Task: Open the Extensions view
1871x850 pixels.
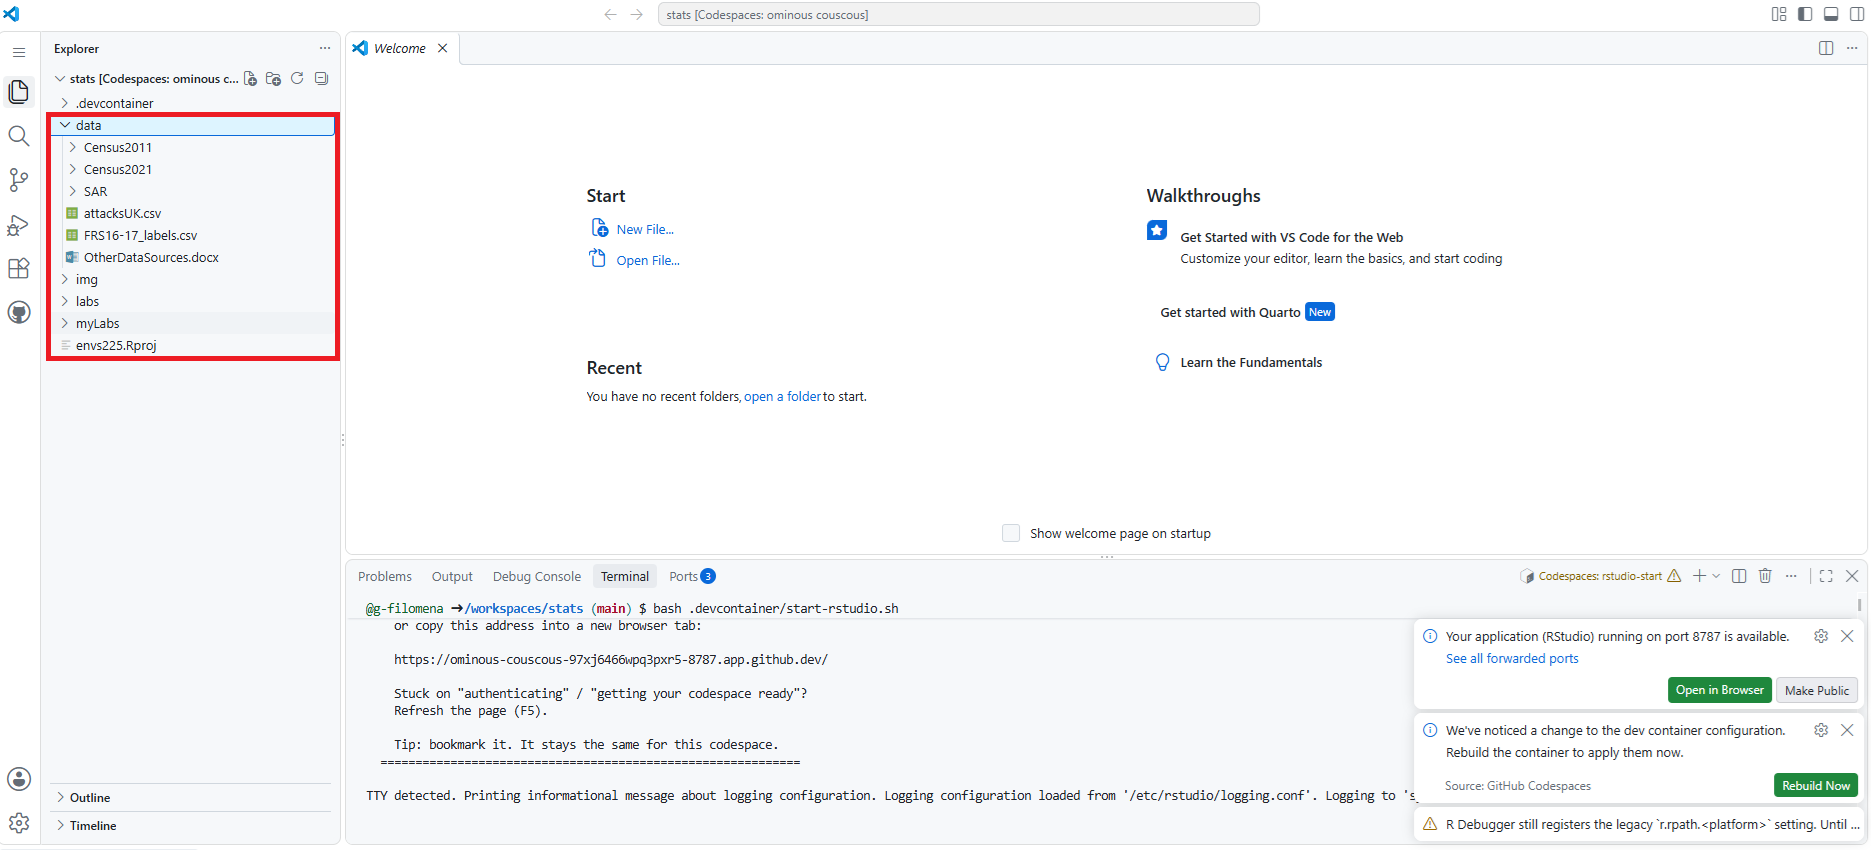Action: 19,268
